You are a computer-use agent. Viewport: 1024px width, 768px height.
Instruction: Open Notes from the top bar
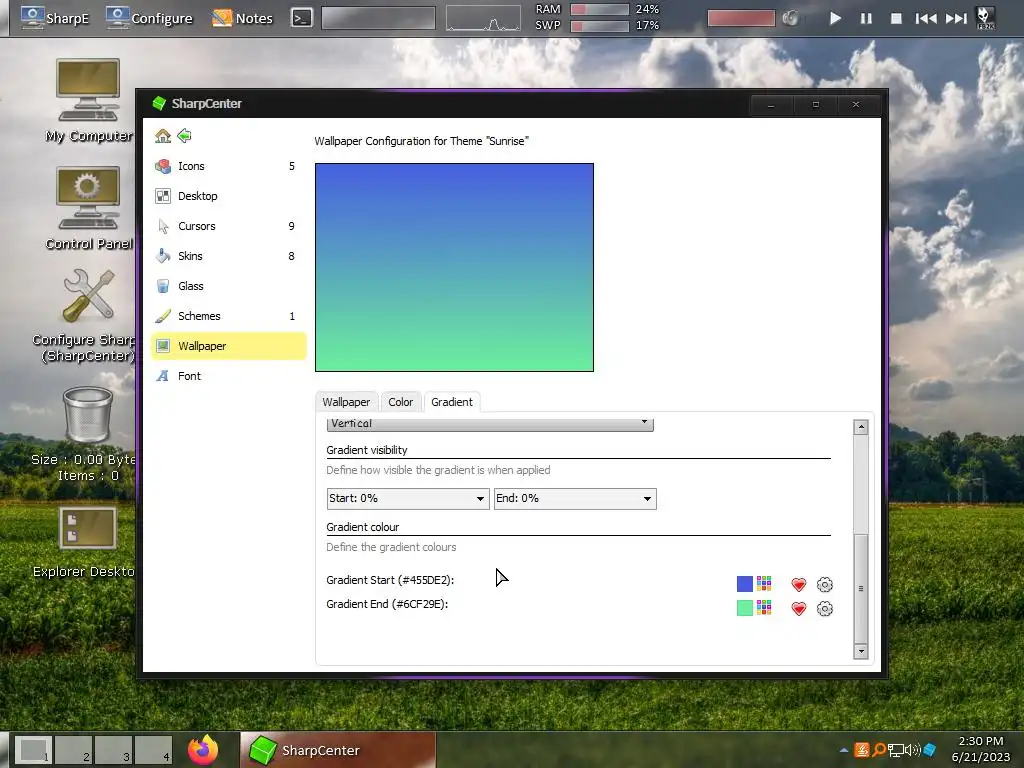[x=242, y=18]
